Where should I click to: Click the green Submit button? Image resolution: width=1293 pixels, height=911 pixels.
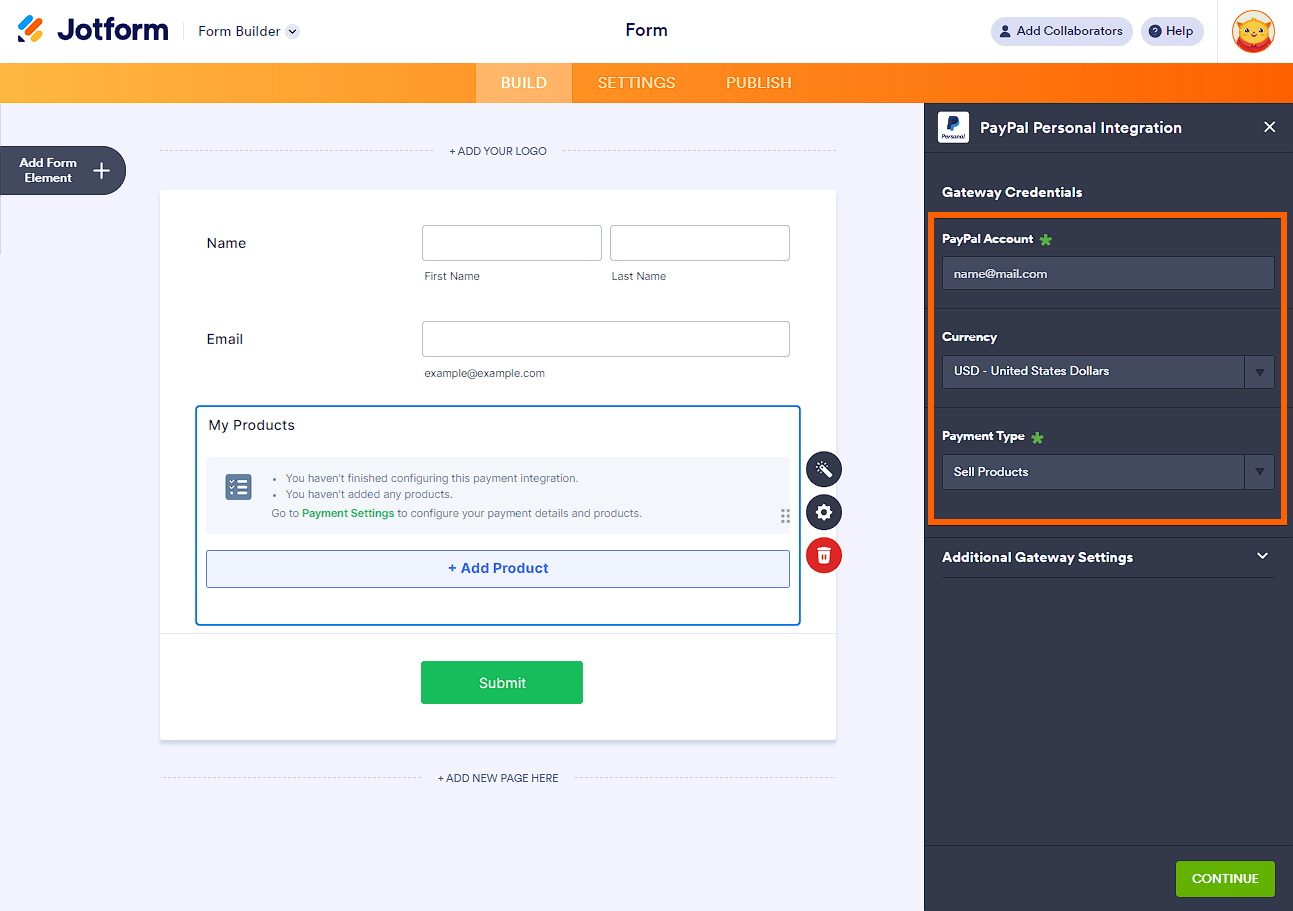[x=502, y=682]
